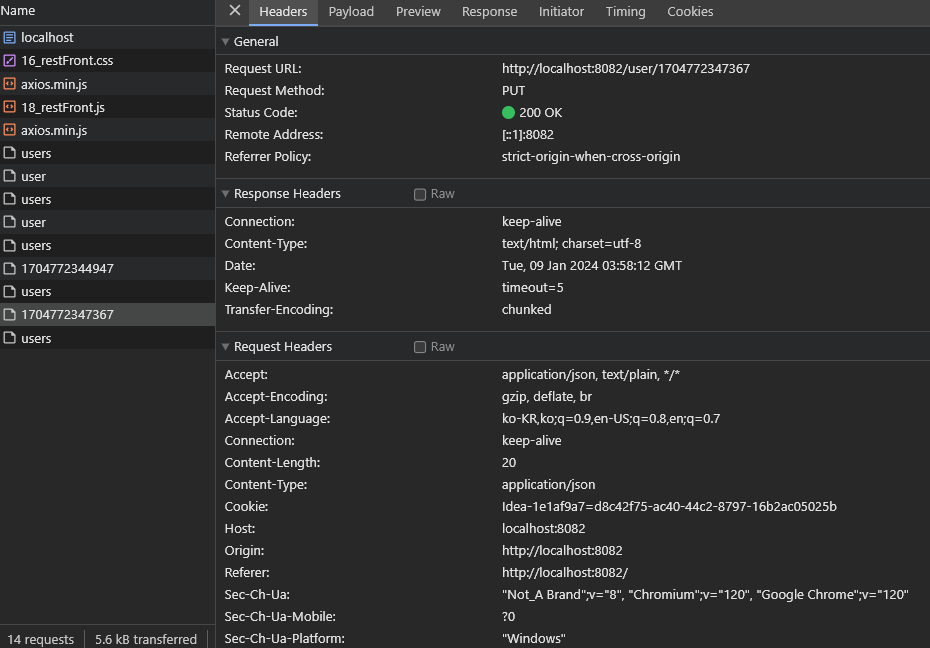The image size is (930, 648).
Task: Click the timeout=5 Keep-Alive value
Action: coord(532,288)
